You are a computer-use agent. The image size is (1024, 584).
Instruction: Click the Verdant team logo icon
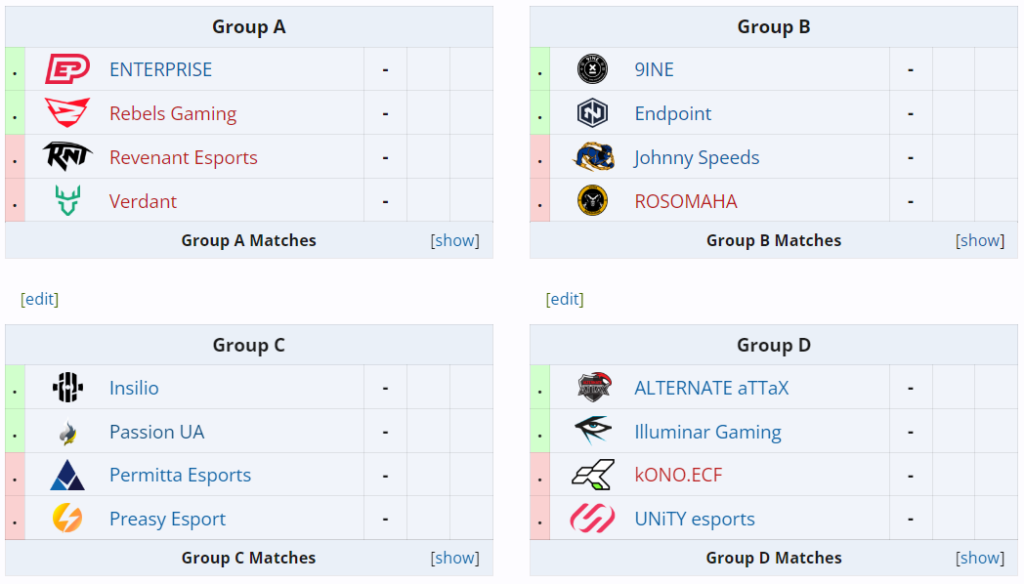pos(67,201)
